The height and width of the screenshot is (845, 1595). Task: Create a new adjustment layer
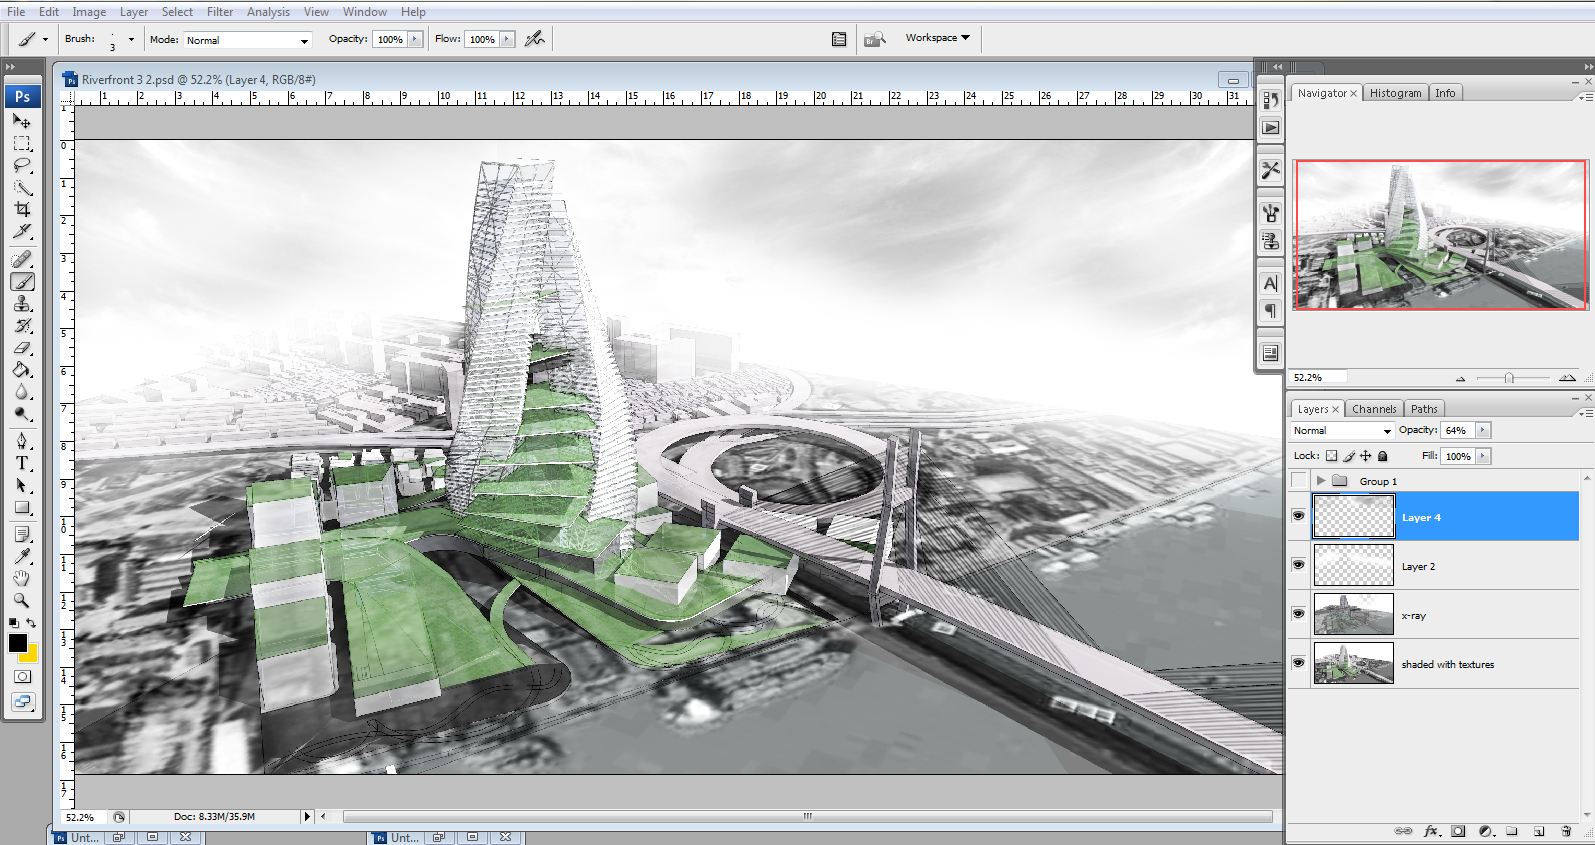[1485, 831]
